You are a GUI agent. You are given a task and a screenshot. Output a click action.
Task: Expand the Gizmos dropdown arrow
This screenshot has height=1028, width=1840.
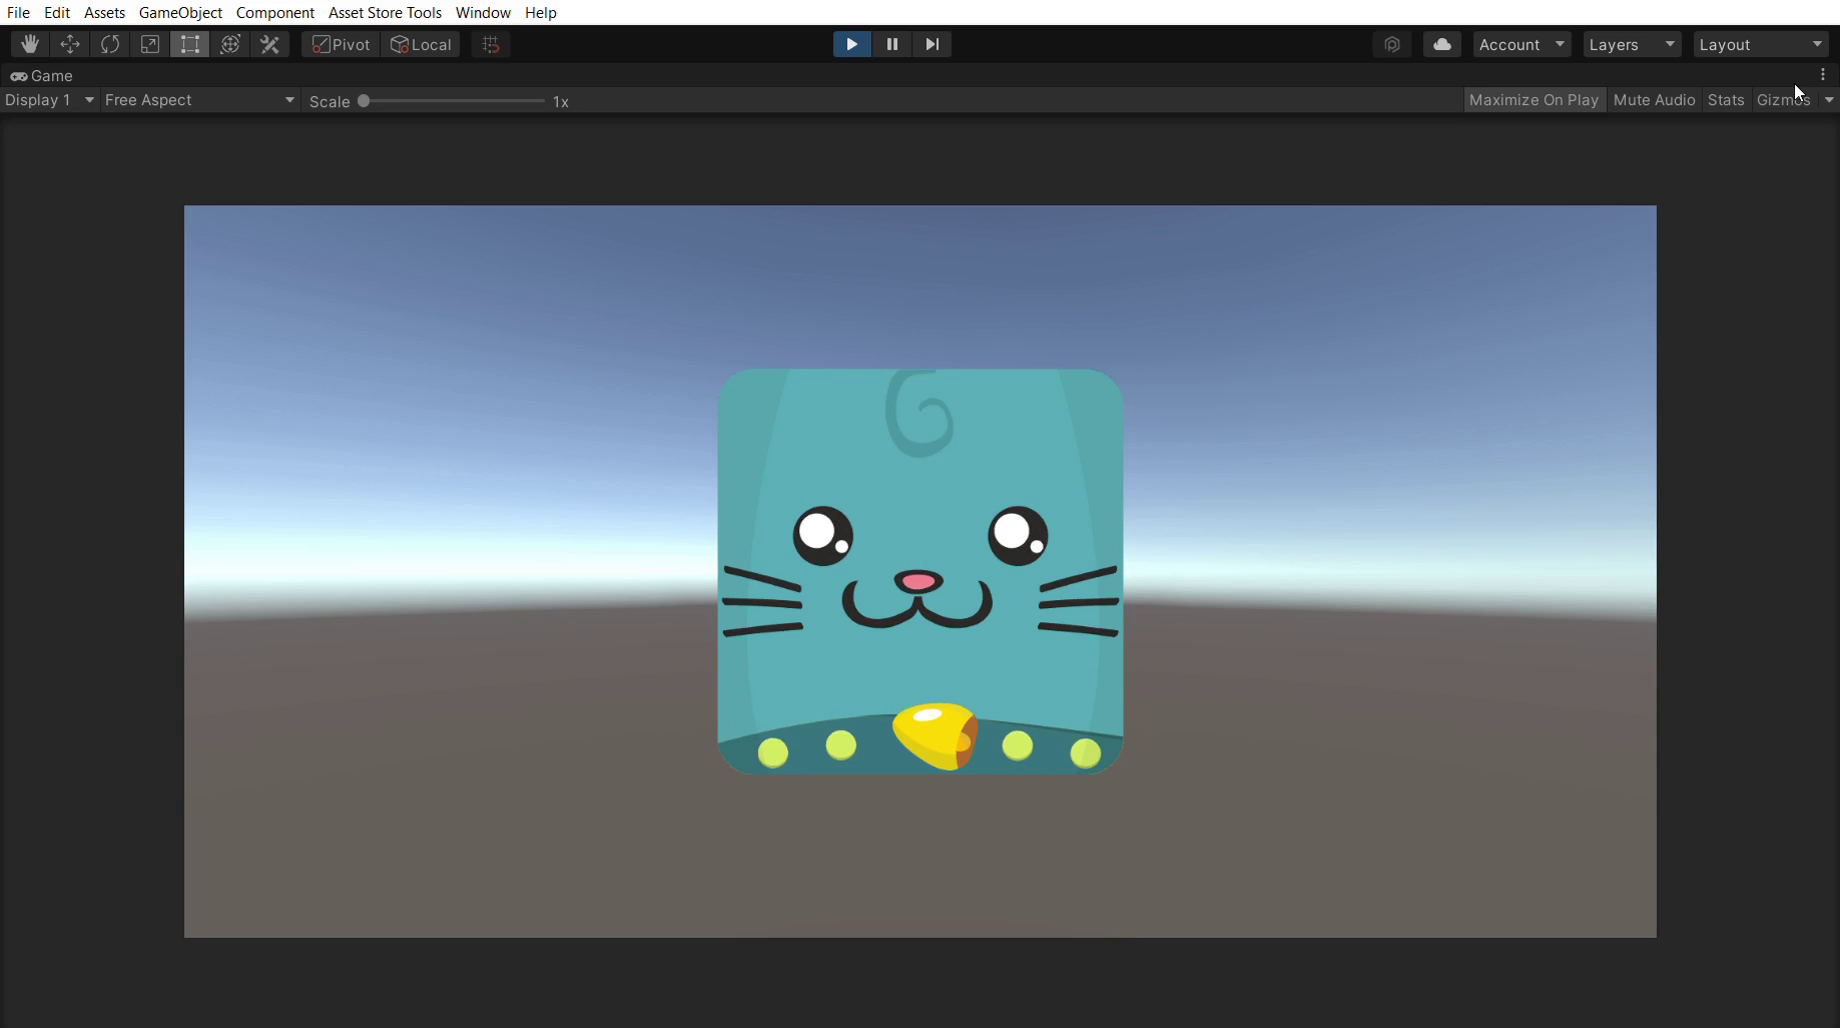coord(1829,100)
